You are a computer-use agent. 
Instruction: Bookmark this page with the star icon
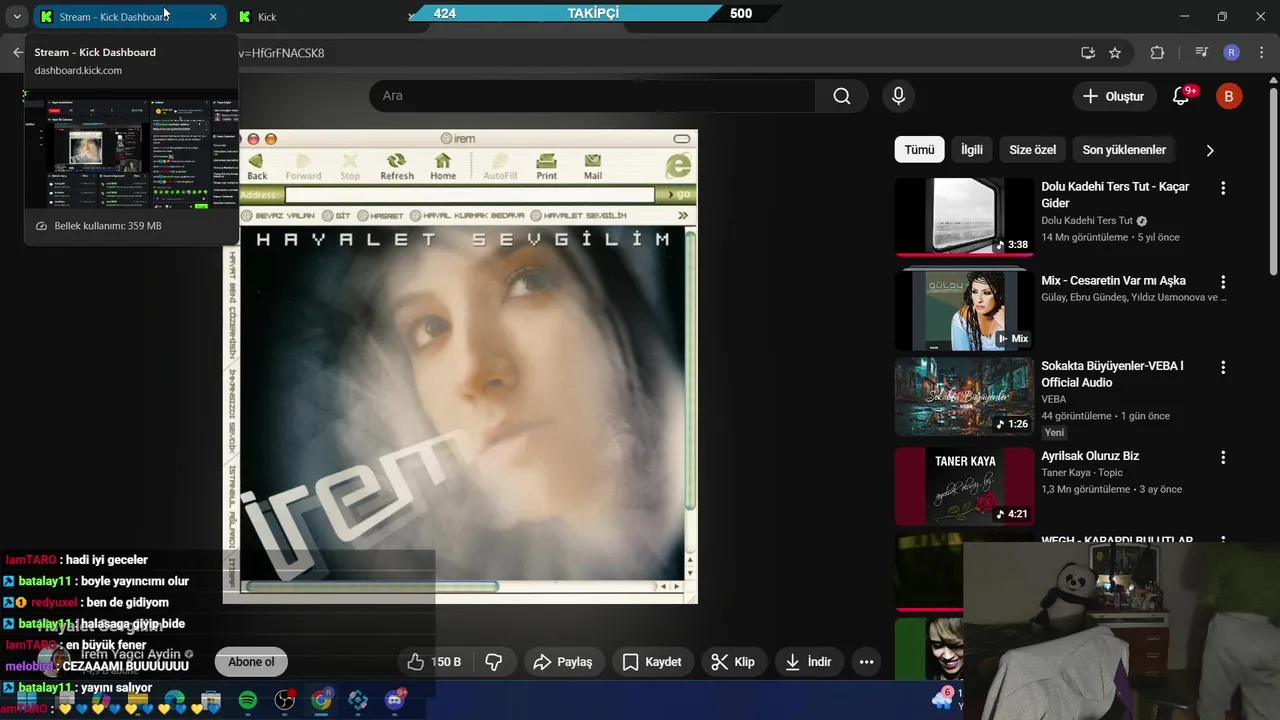[1115, 53]
